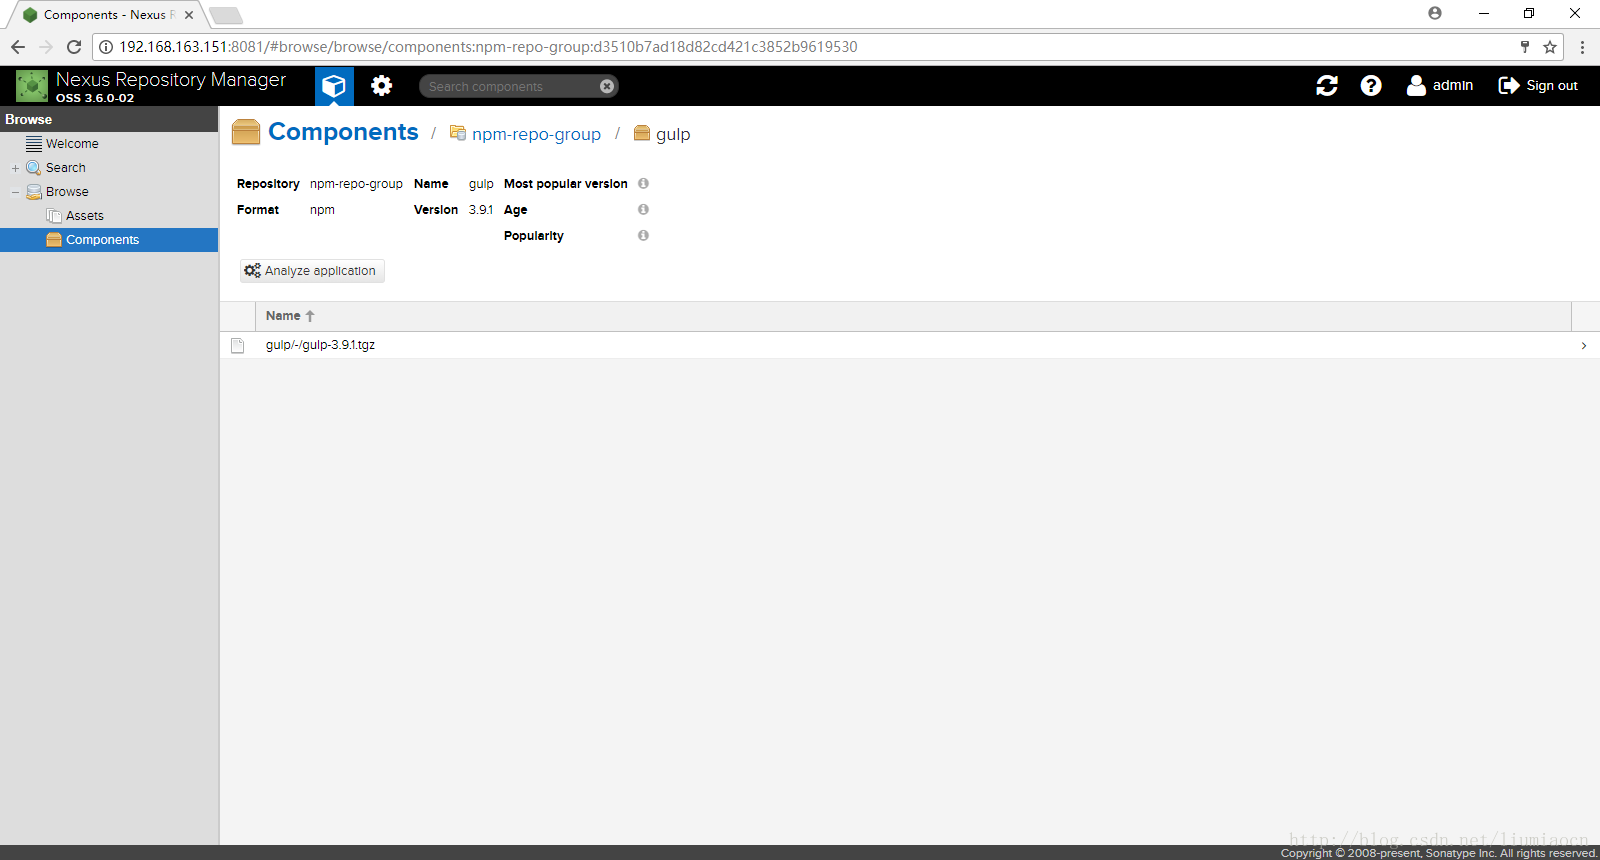Open the gulp/-/gulp-3.9.1.tgz asset row
The height and width of the screenshot is (860, 1600).
(909, 345)
